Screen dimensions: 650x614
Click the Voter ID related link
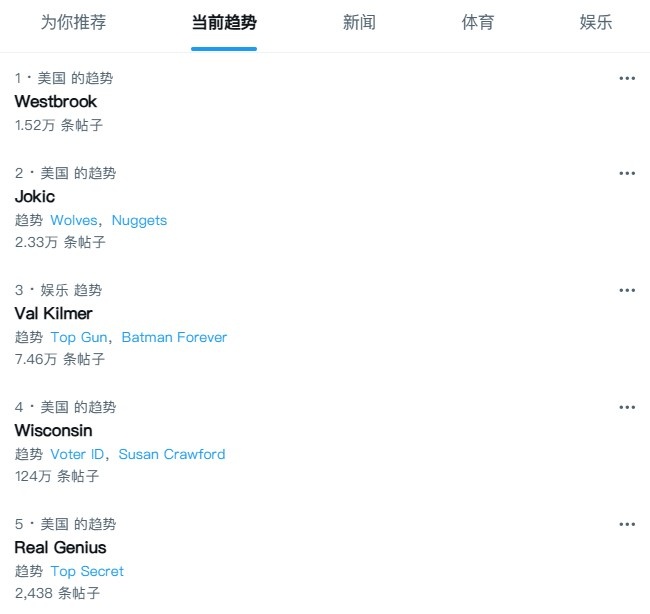[77, 454]
